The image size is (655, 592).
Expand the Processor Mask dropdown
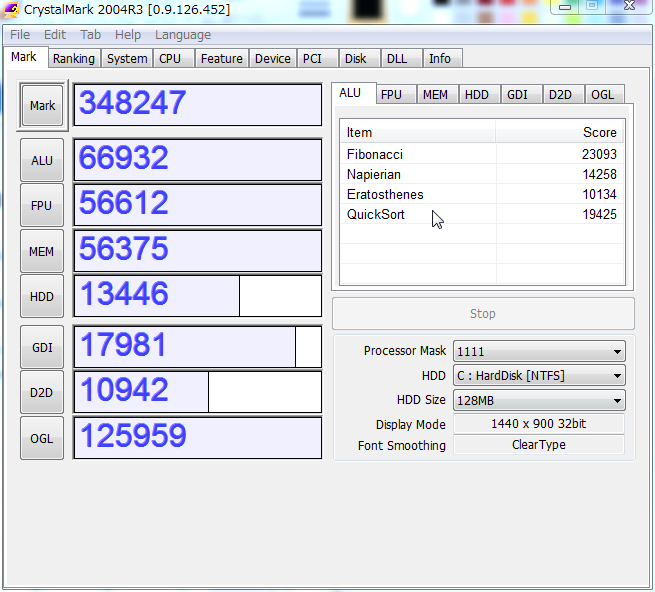point(539,351)
